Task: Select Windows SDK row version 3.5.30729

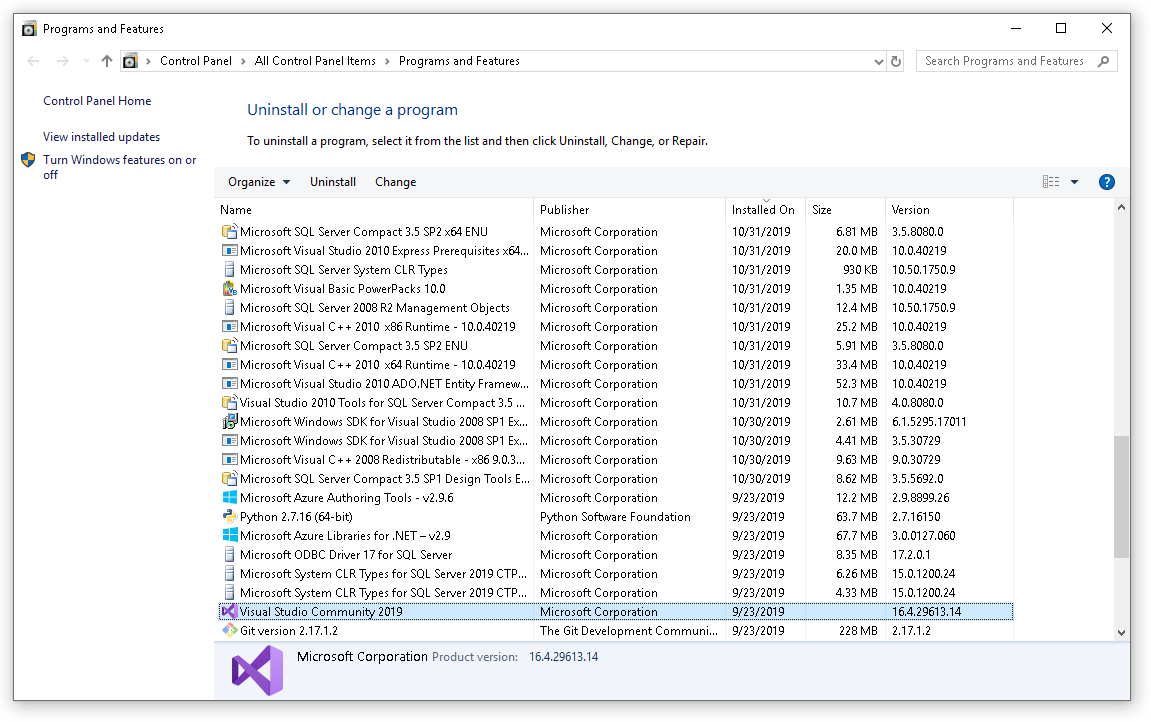Action: [x=616, y=441]
